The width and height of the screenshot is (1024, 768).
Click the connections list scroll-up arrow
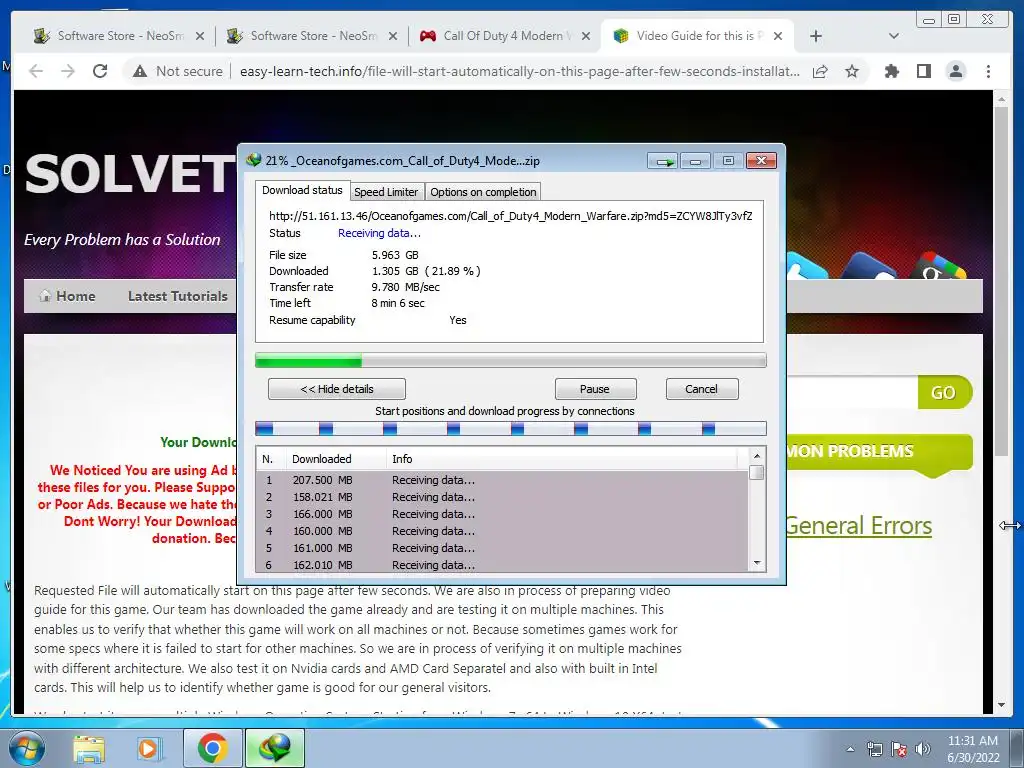(757, 456)
